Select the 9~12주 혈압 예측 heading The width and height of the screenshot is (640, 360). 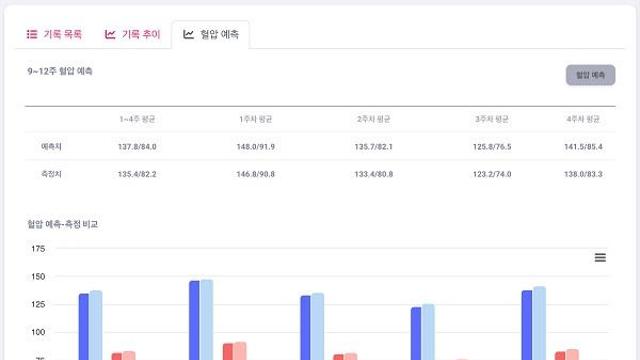click(x=60, y=71)
